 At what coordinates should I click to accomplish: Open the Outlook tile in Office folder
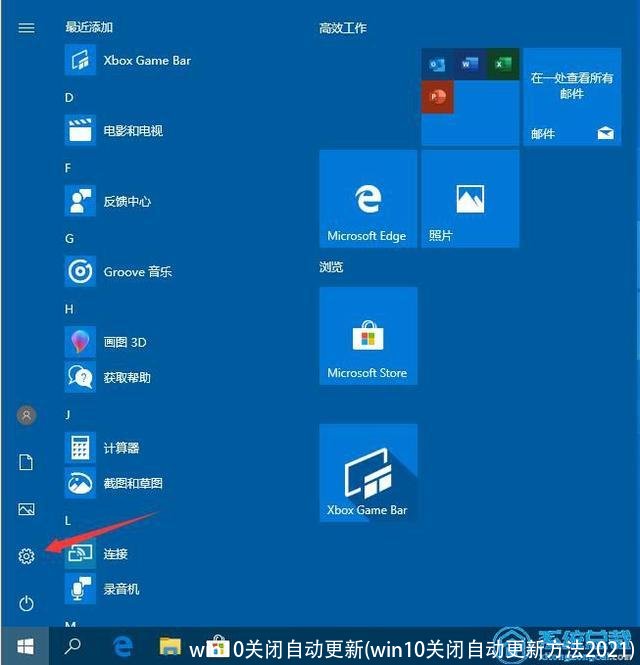[437, 64]
